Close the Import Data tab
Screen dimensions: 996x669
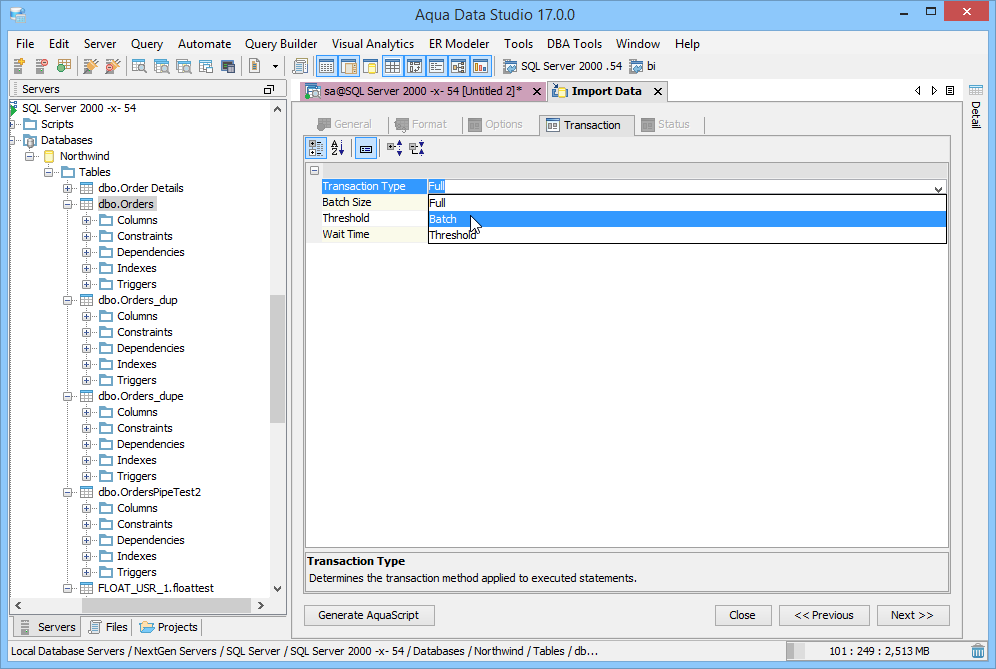pyautogui.click(x=658, y=91)
